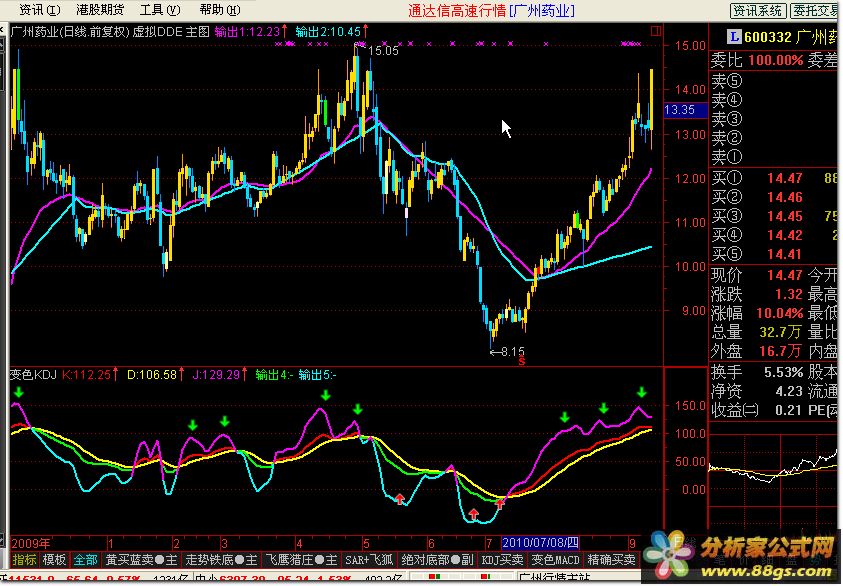Click the 卖⑤ row label

[727, 81]
